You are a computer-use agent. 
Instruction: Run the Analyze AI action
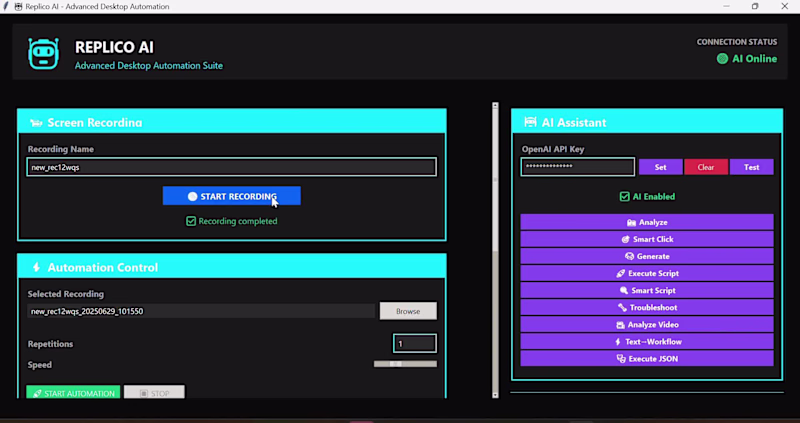coord(647,222)
